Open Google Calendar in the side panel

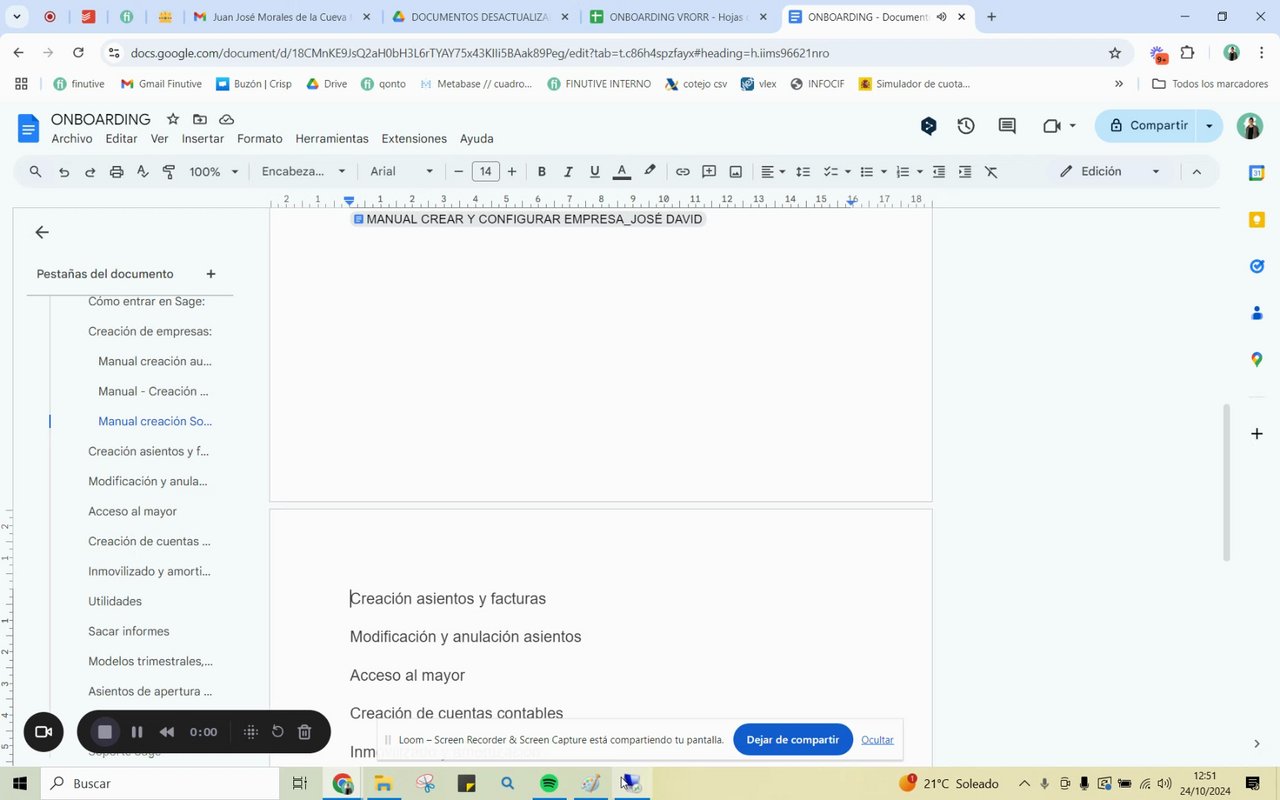pyautogui.click(x=1257, y=173)
